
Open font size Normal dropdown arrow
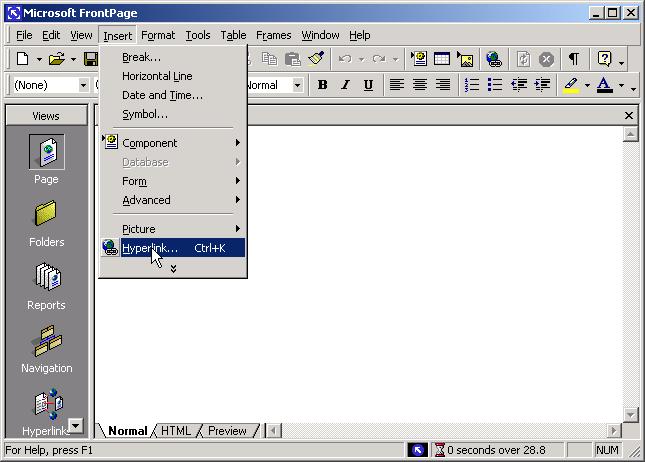point(297,85)
